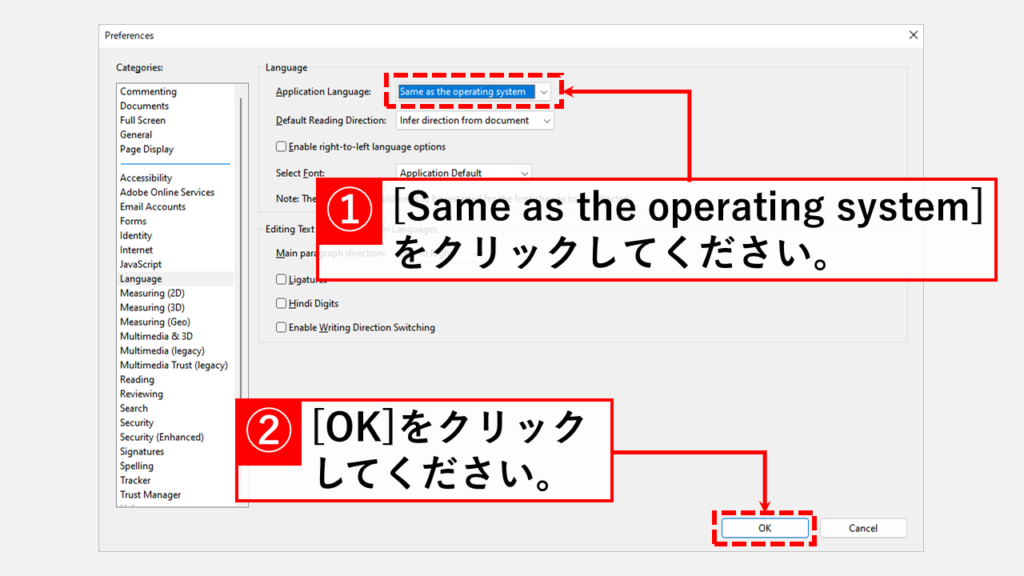Click the OK button
The image size is (1024, 576).
pos(765,528)
